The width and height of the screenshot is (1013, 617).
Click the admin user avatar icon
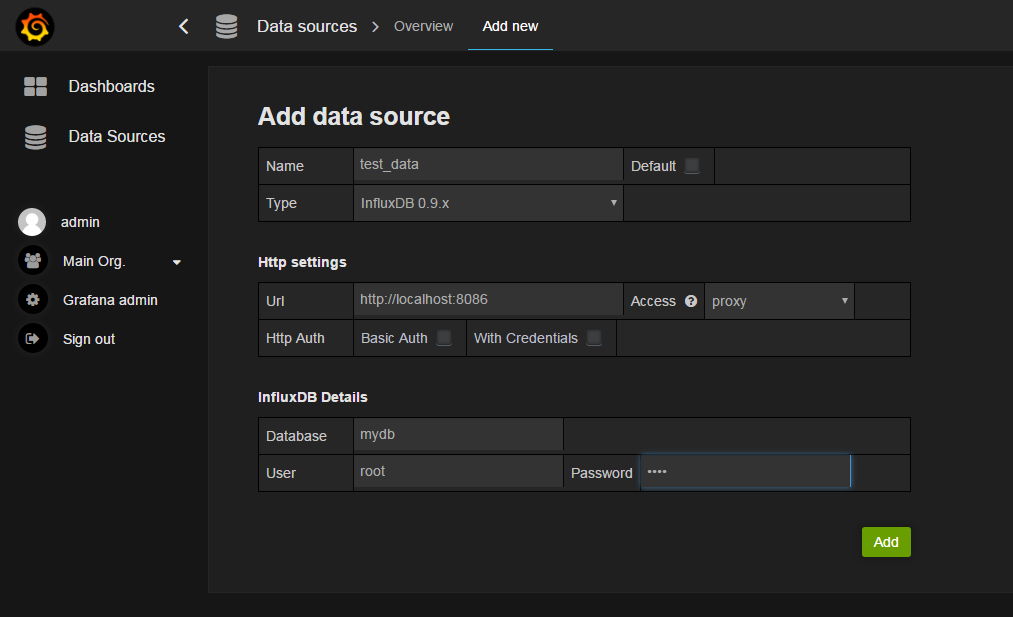[33, 222]
